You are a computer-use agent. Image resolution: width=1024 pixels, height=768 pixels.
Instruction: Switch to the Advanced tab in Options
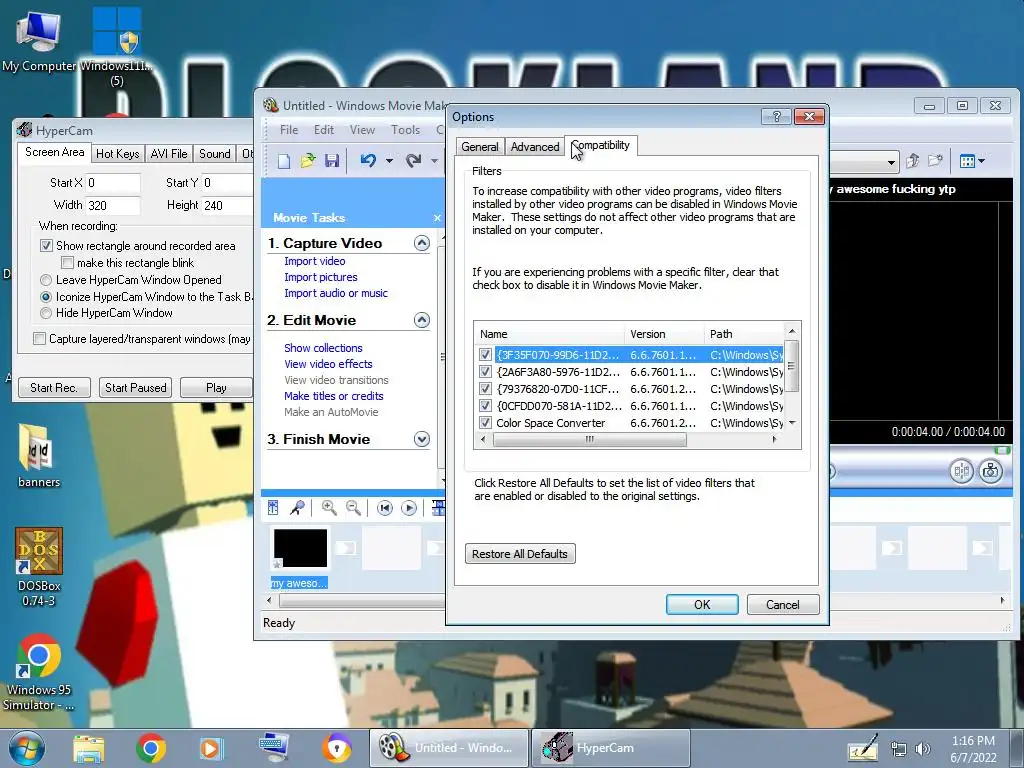coord(535,147)
